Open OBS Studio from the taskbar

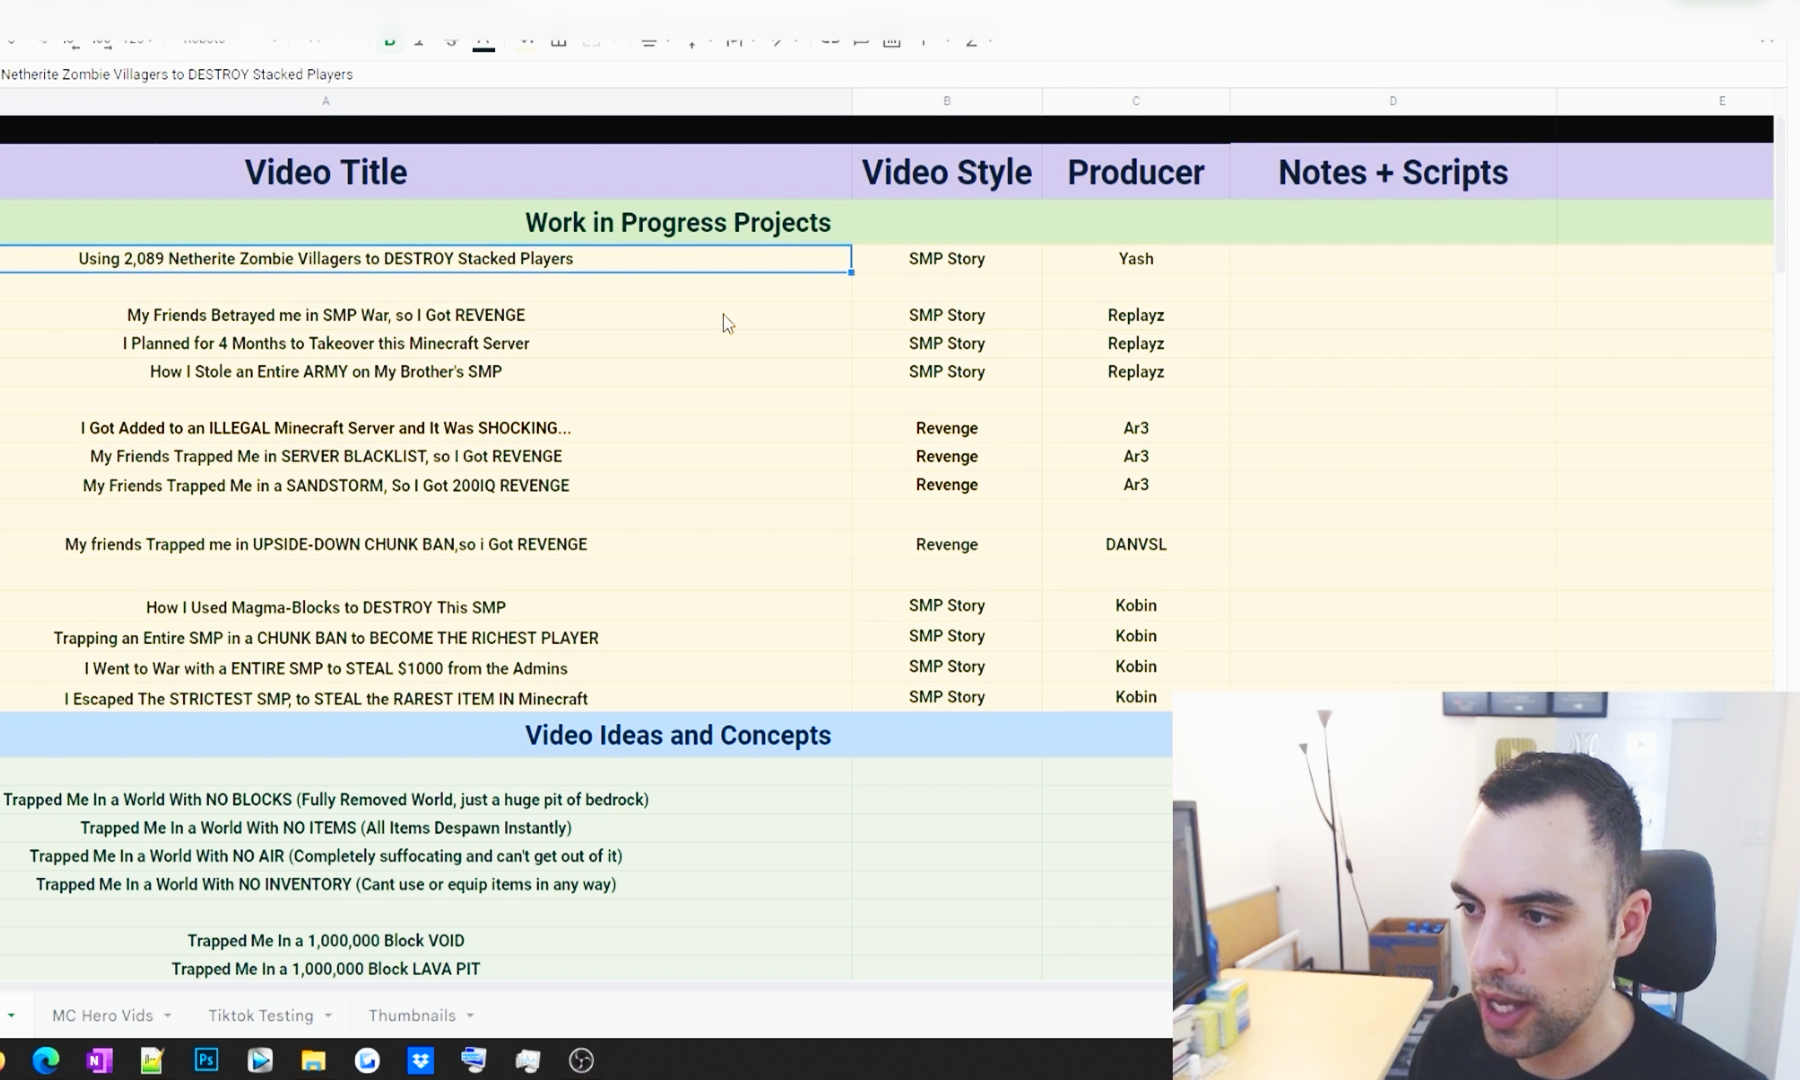581,1060
